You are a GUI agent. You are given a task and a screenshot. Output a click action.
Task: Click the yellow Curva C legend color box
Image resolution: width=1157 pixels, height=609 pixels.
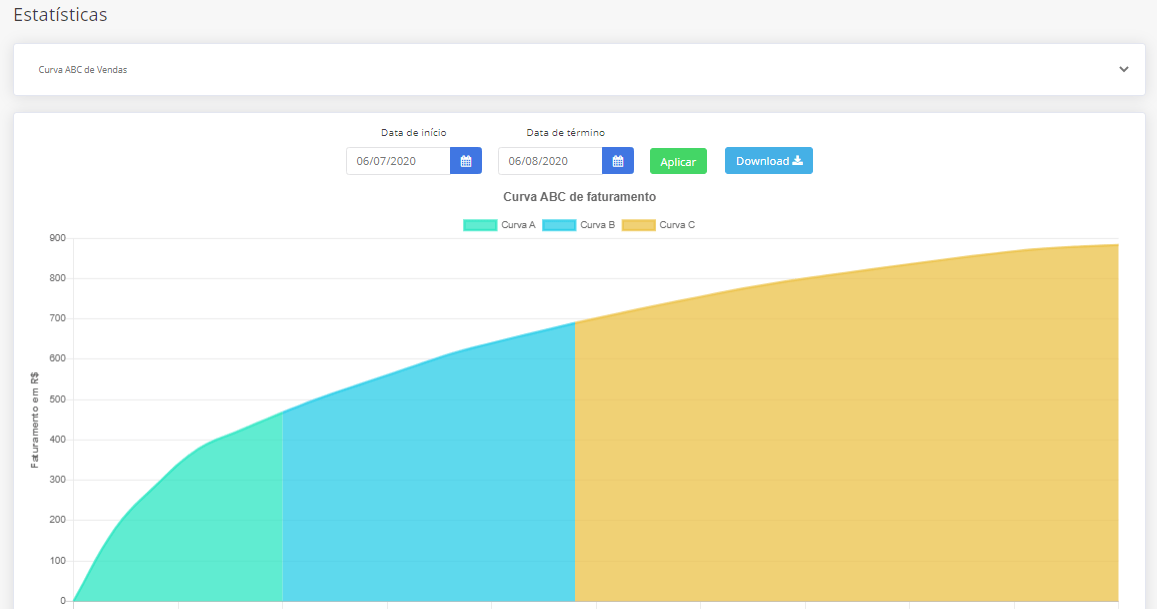(x=638, y=225)
